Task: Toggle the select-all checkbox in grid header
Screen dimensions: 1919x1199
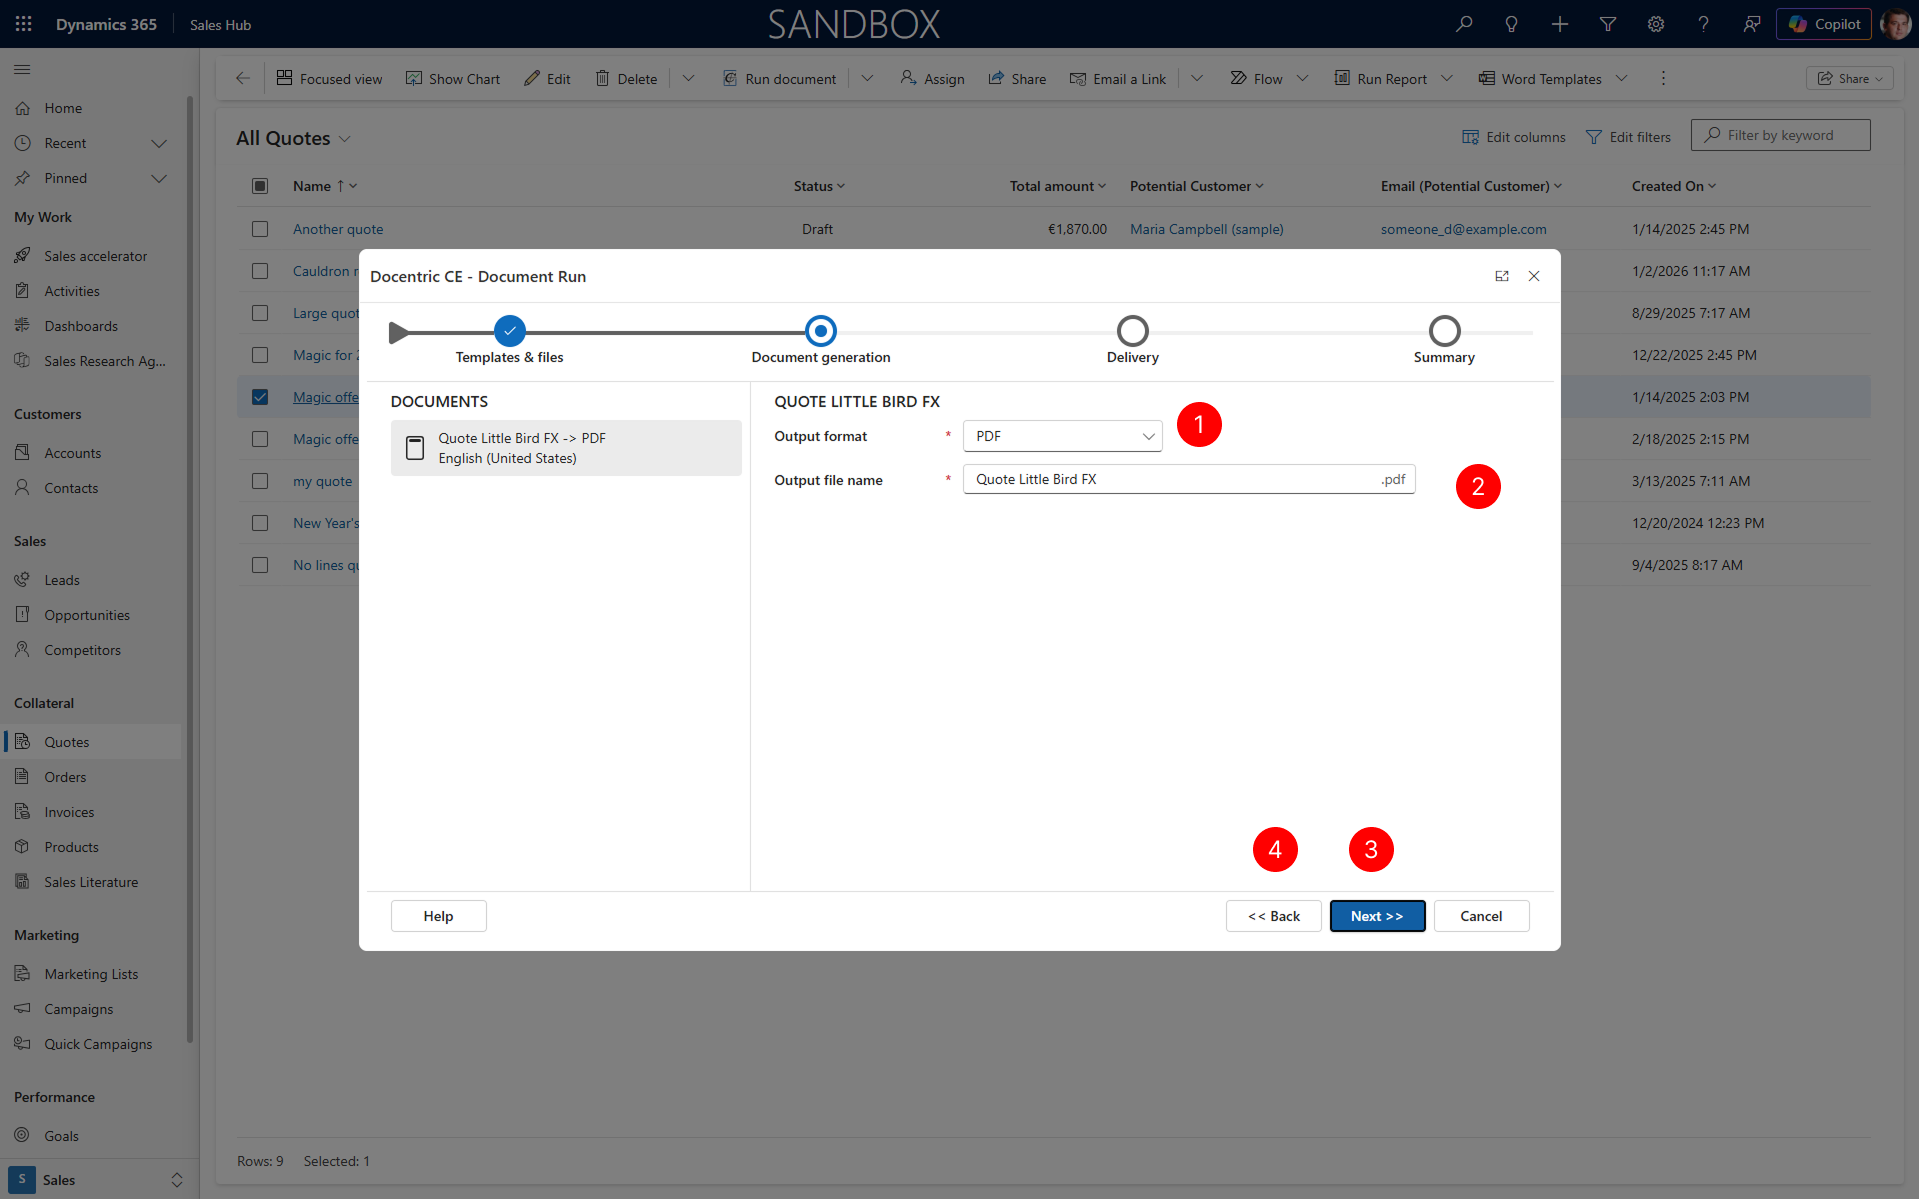Action: point(260,186)
